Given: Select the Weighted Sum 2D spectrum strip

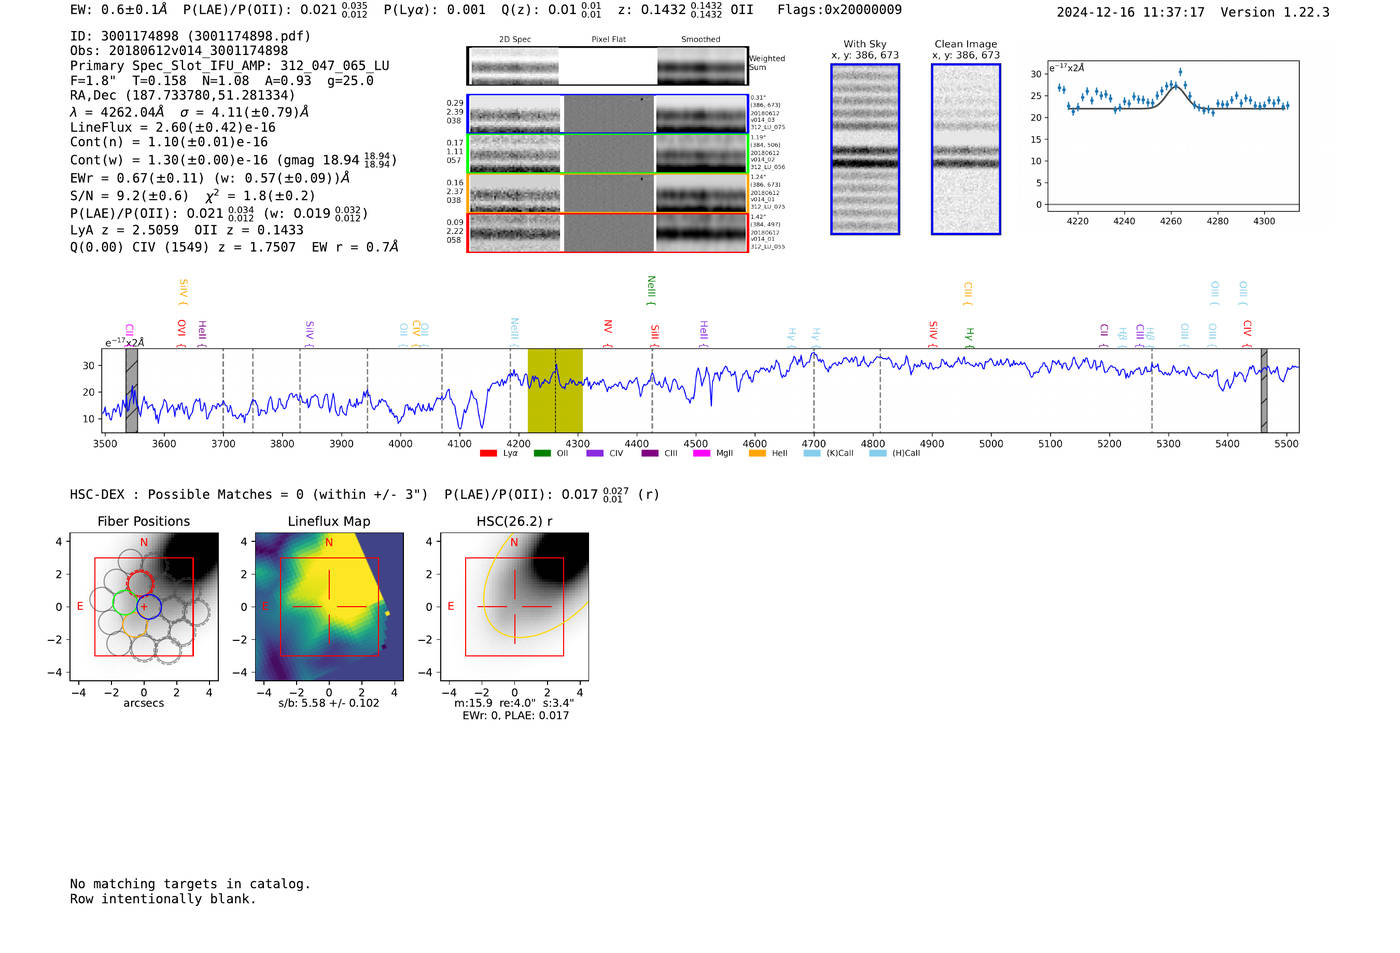Looking at the screenshot, I should (x=608, y=66).
